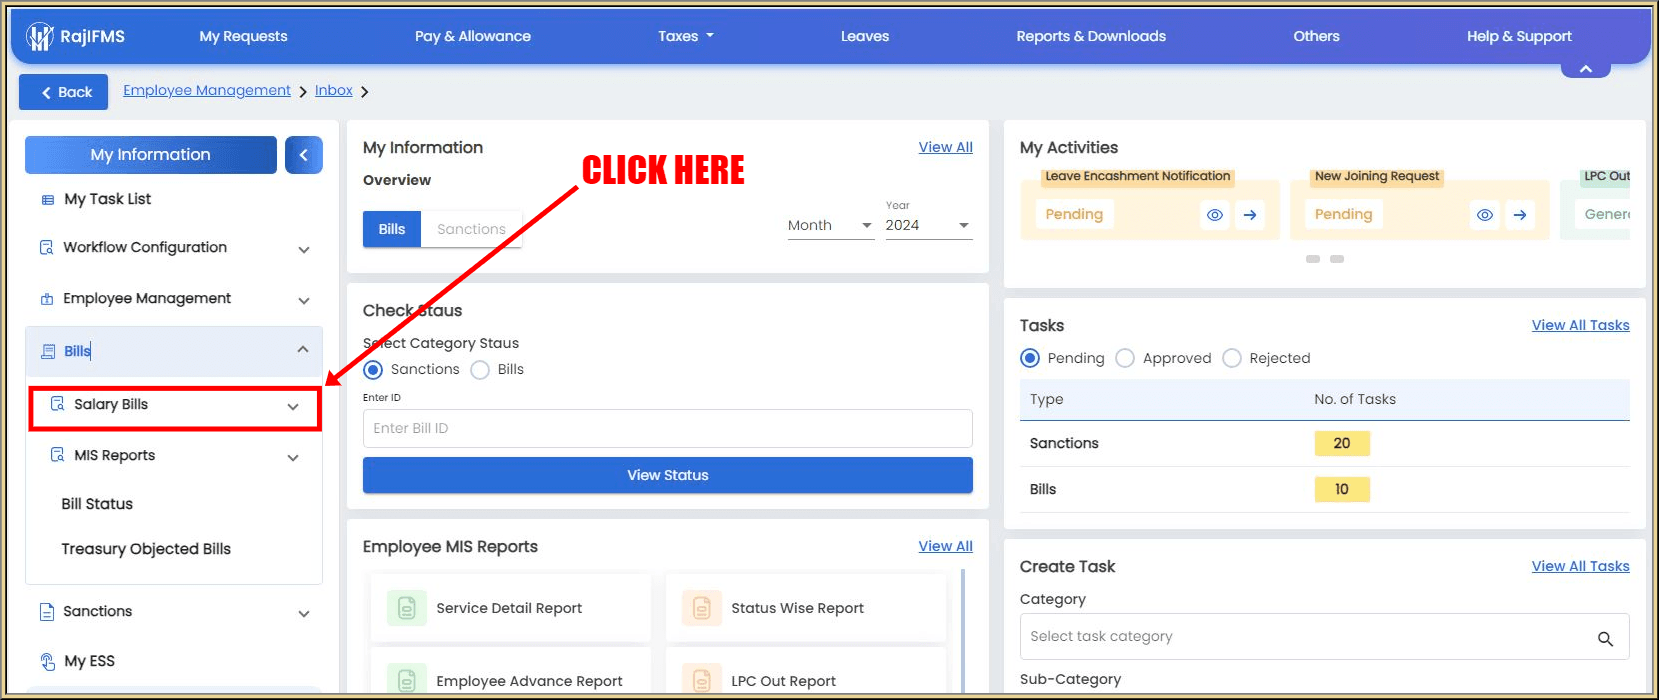The width and height of the screenshot is (1659, 700).
Task: Switch to Sanctions overview tab
Action: 471,229
